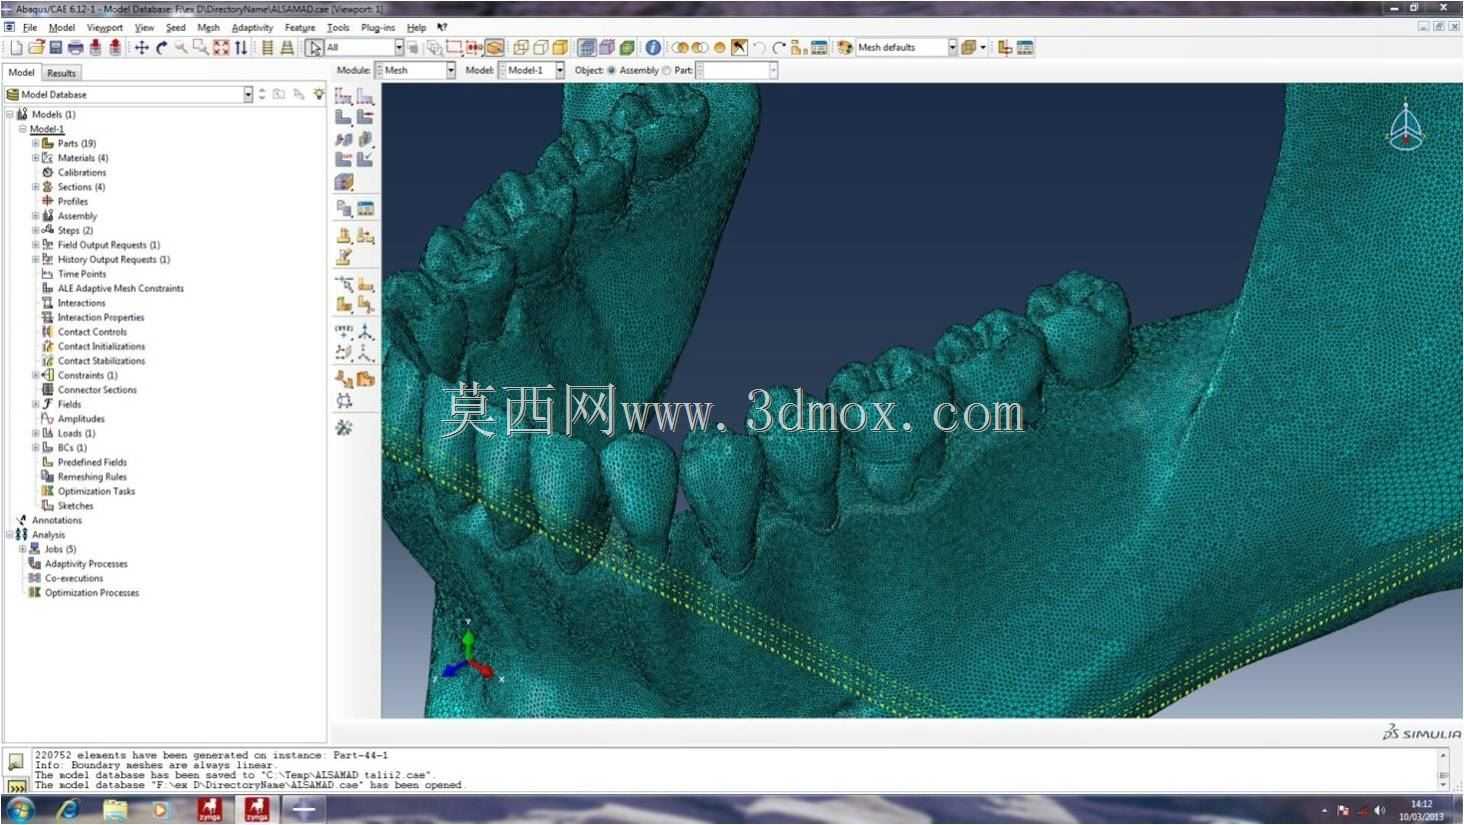The width and height of the screenshot is (1464, 825).
Task: Toggle hidden render style
Action: click(x=540, y=47)
